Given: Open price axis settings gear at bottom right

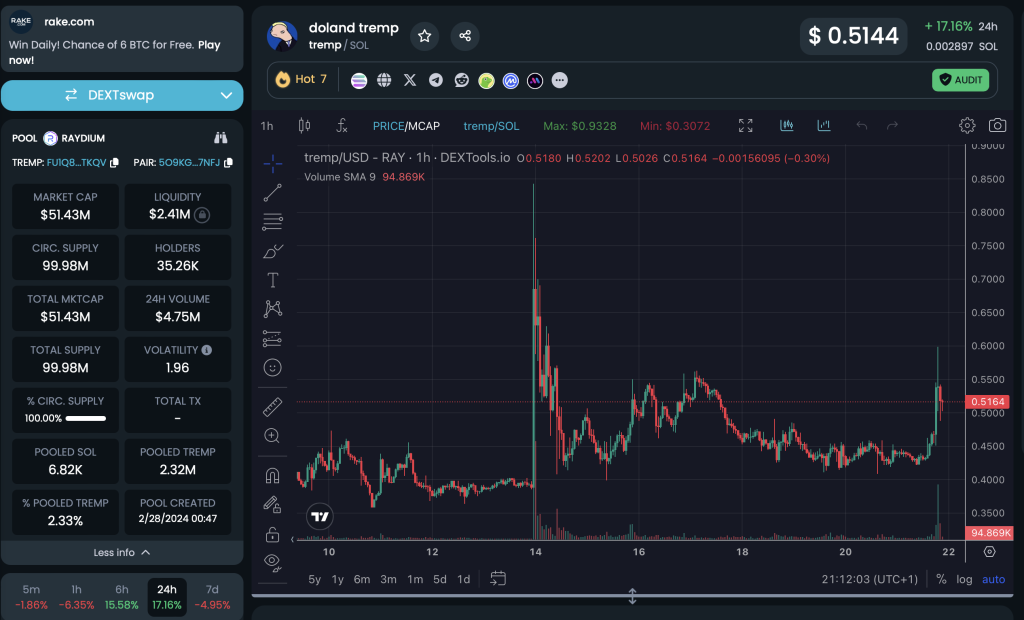Looking at the screenshot, I should 989,552.
